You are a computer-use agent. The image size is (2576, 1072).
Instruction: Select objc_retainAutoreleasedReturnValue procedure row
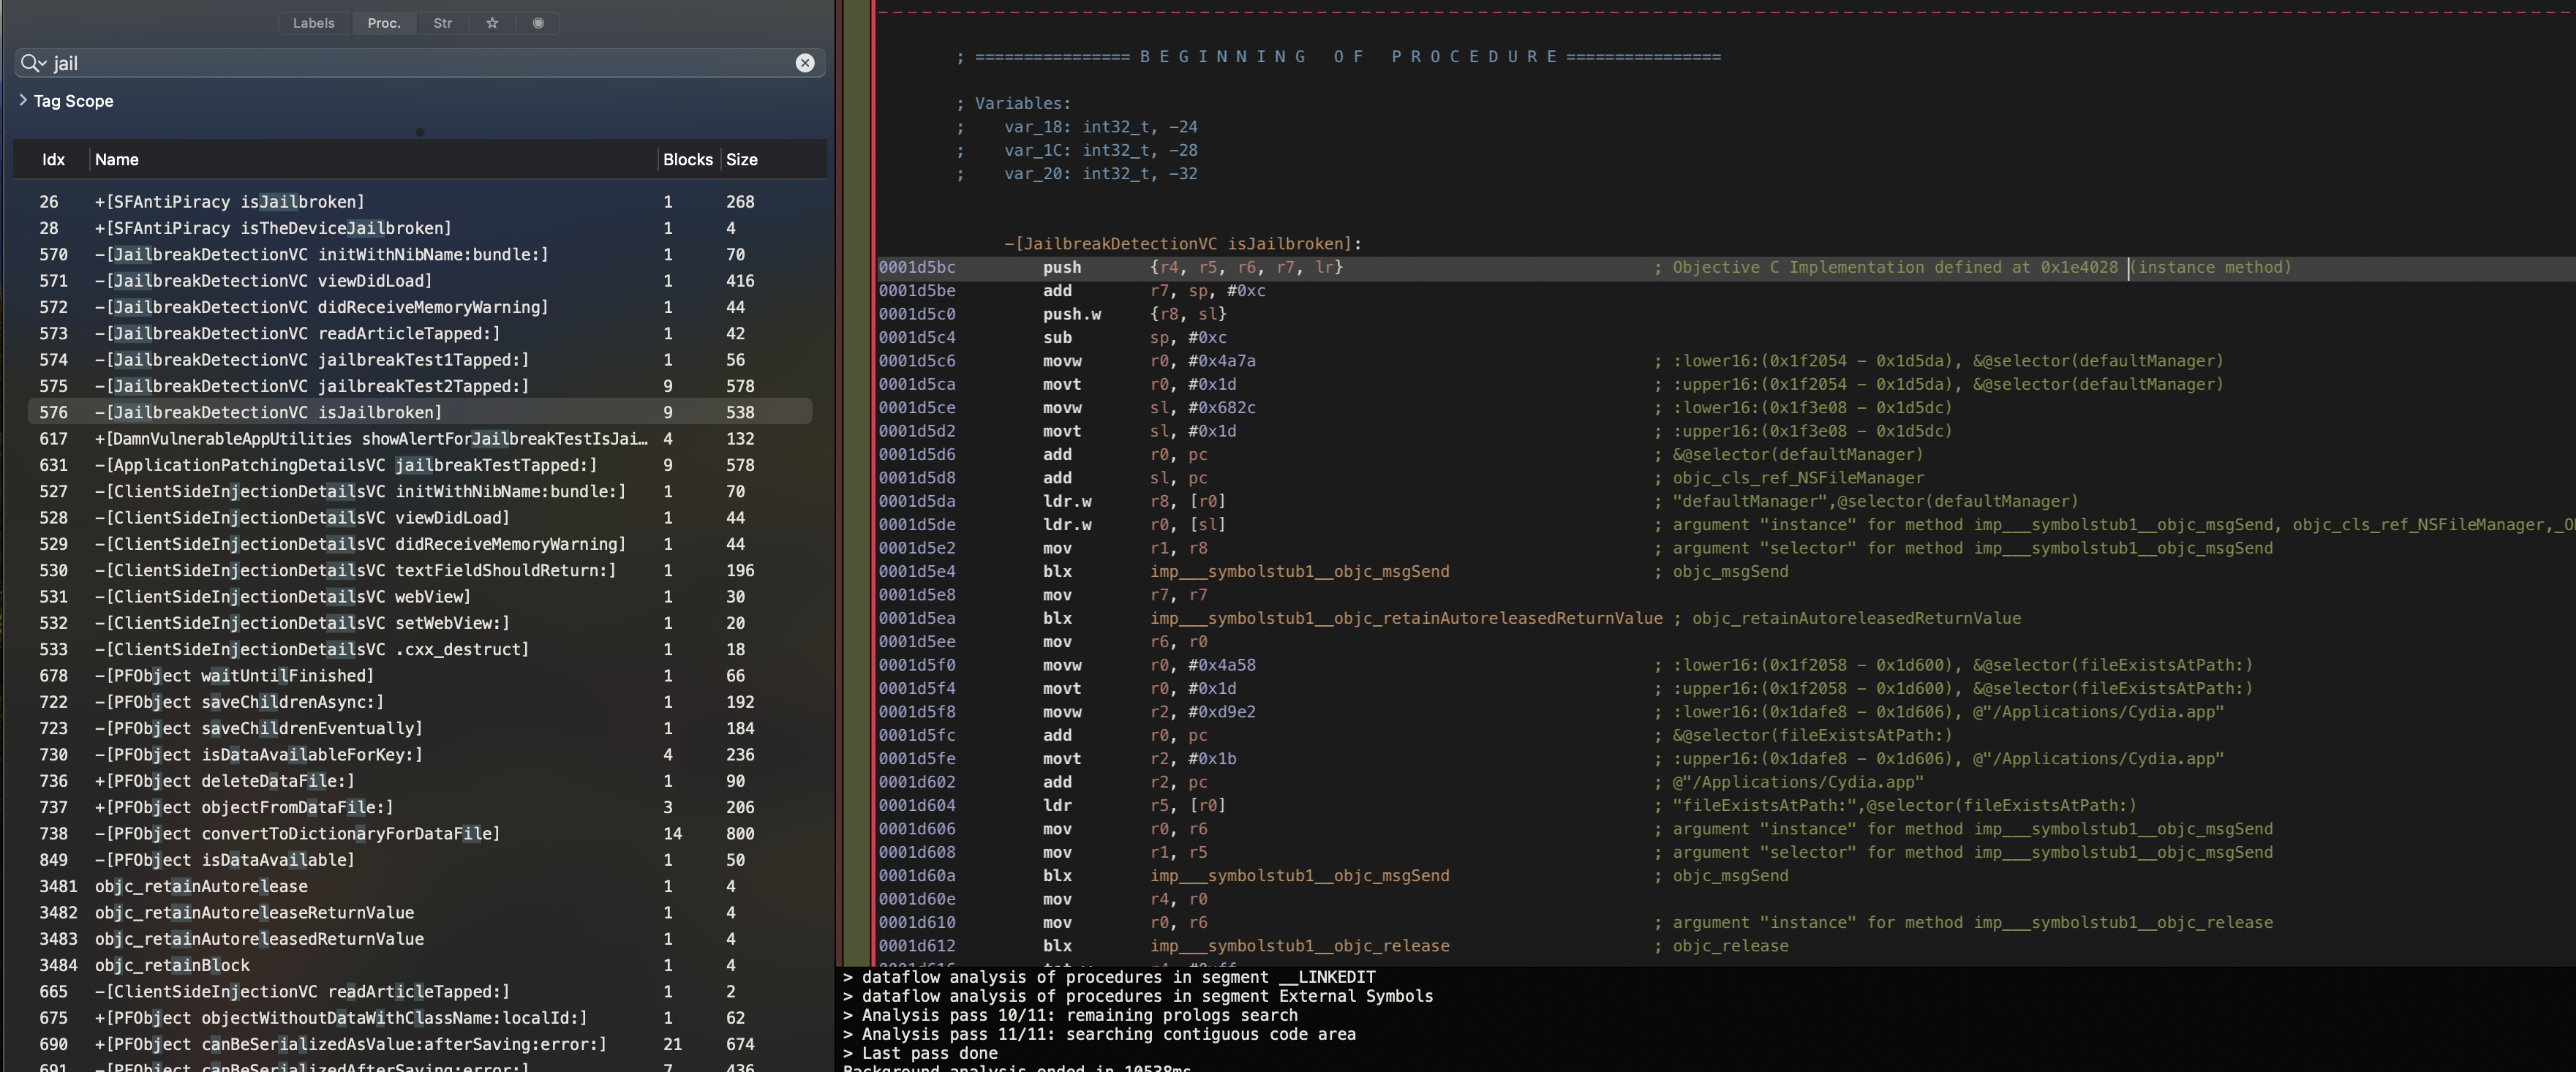tap(420, 939)
